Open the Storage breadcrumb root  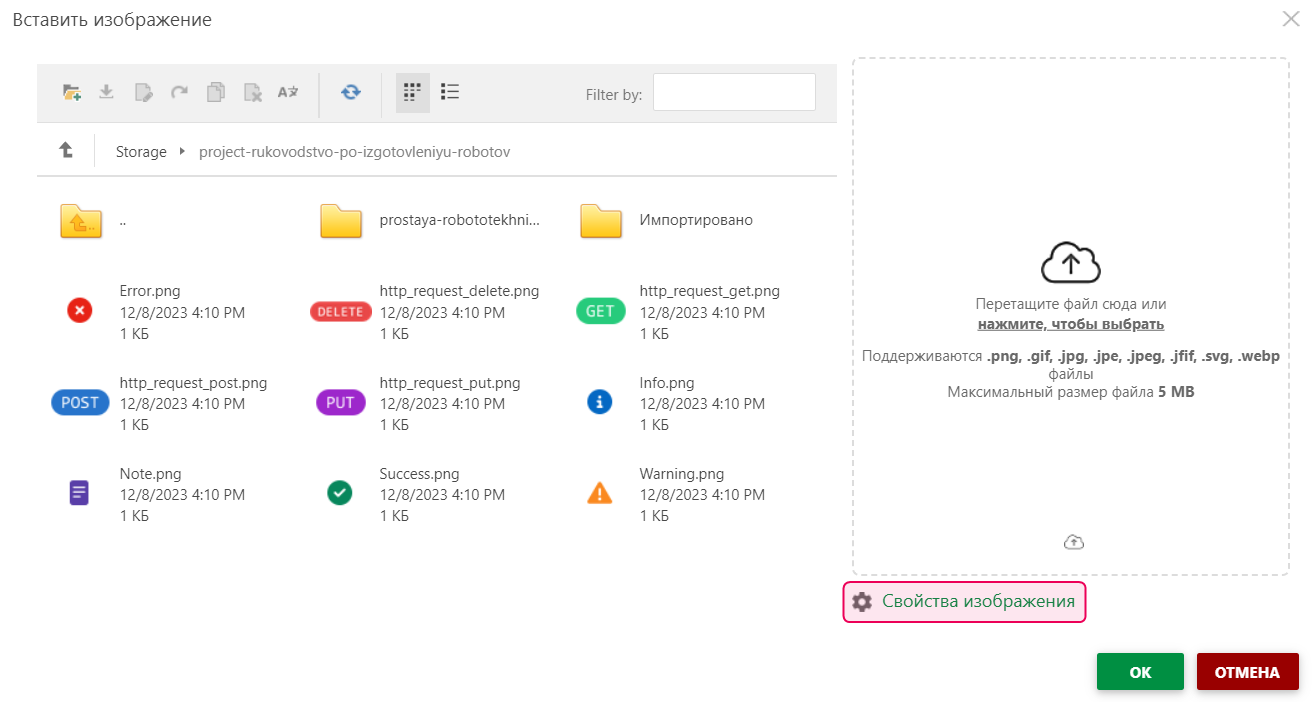click(141, 152)
